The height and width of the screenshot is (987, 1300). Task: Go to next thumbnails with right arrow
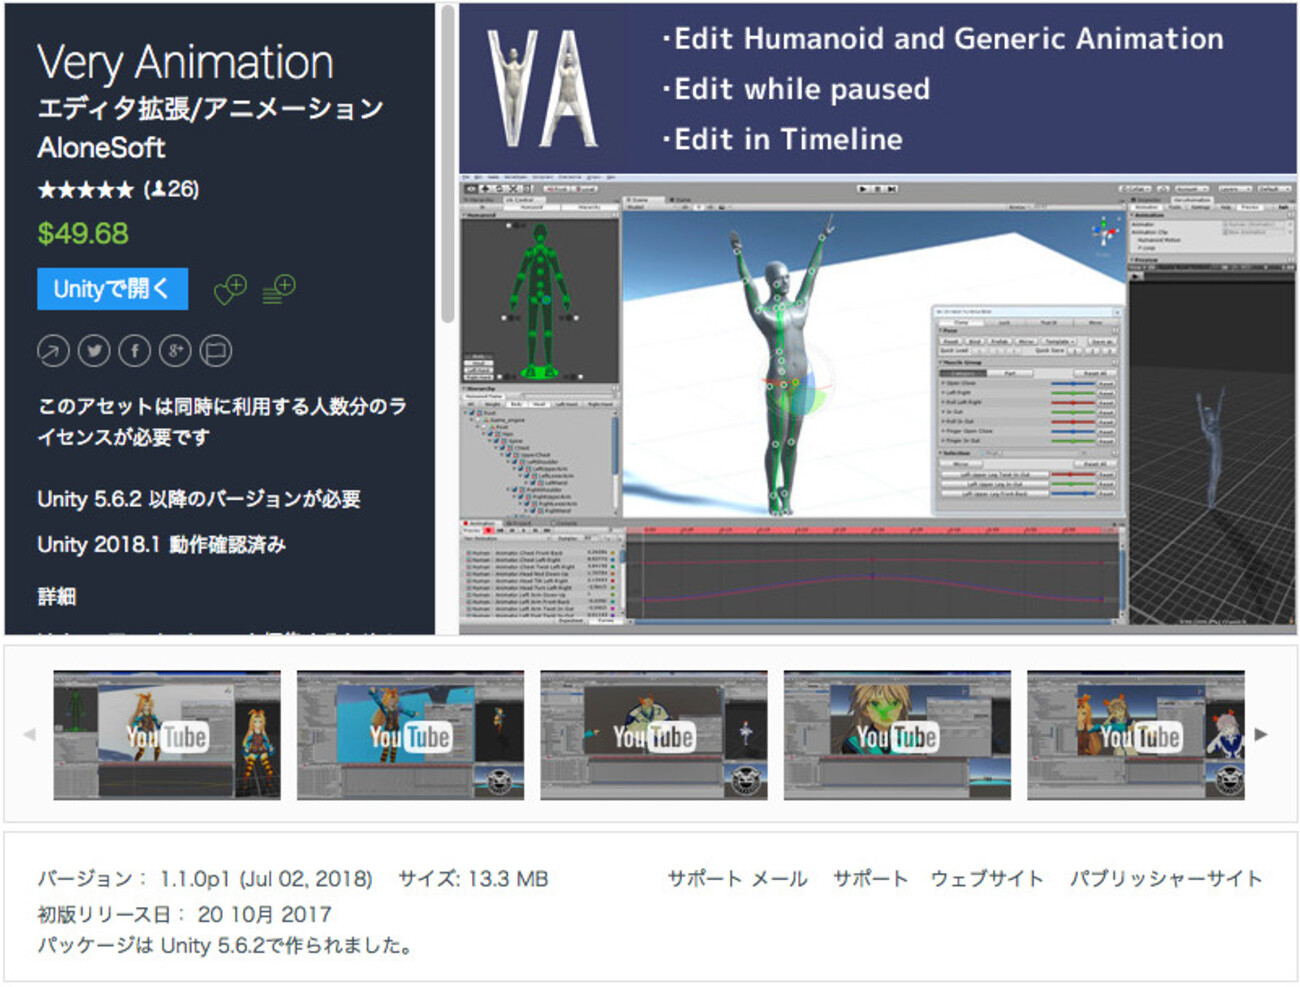pos(1261,734)
